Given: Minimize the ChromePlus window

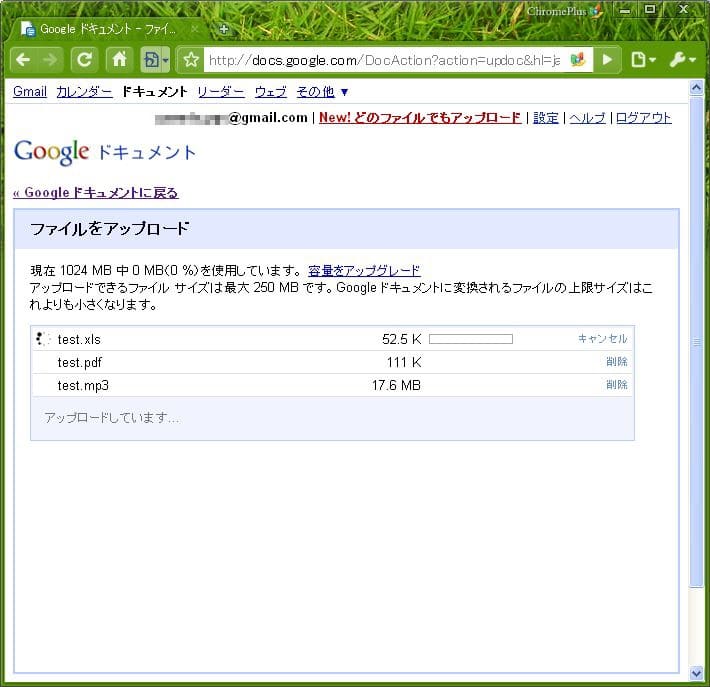Looking at the screenshot, I should (x=625, y=10).
